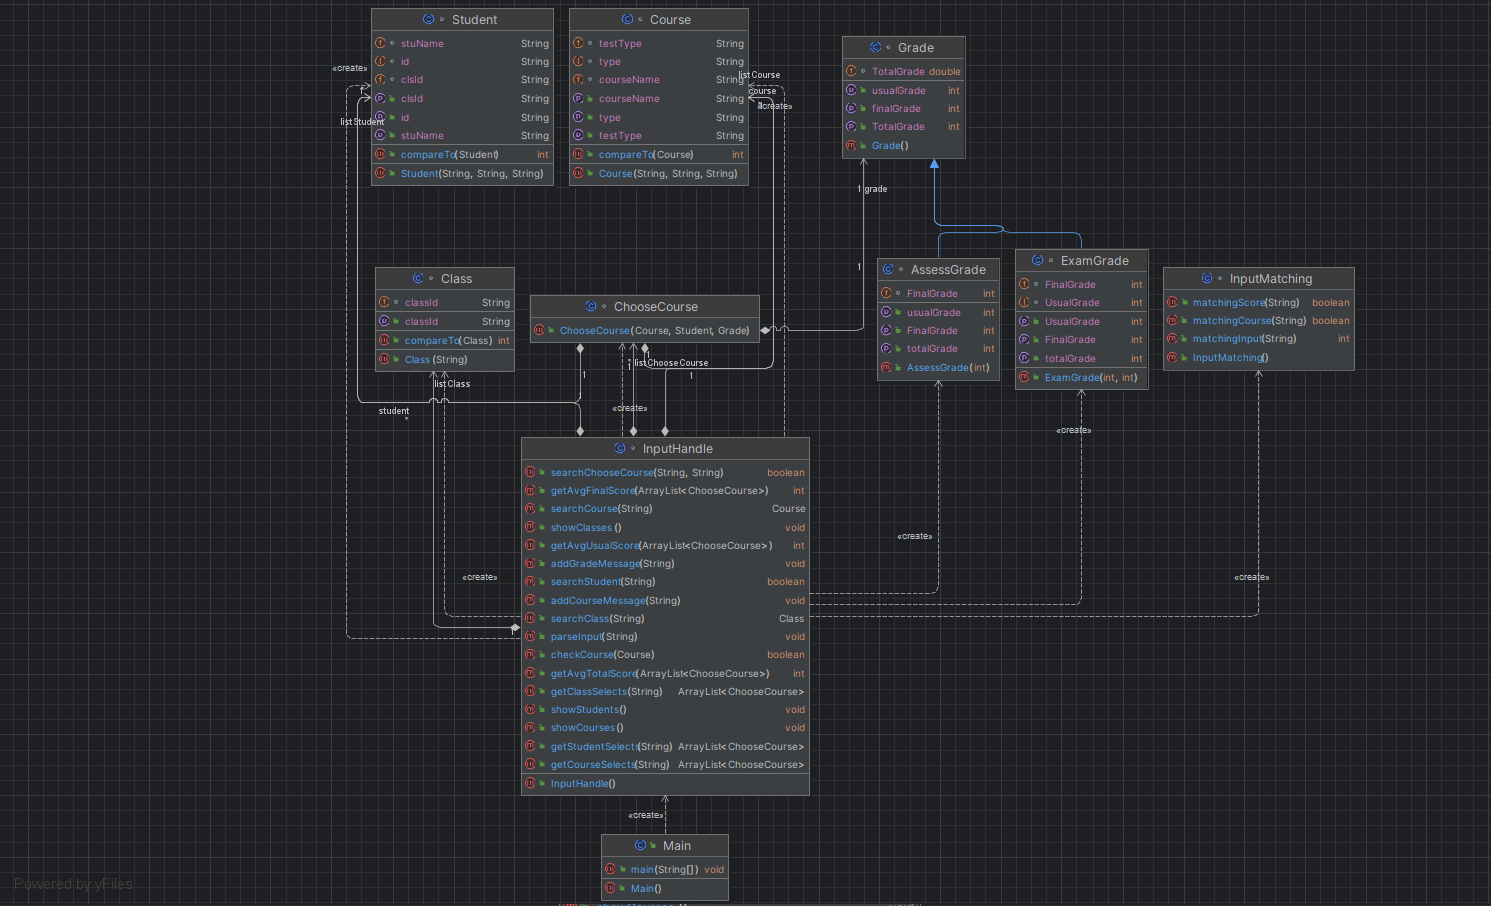Click the method icon next to main(String[])

[610, 869]
